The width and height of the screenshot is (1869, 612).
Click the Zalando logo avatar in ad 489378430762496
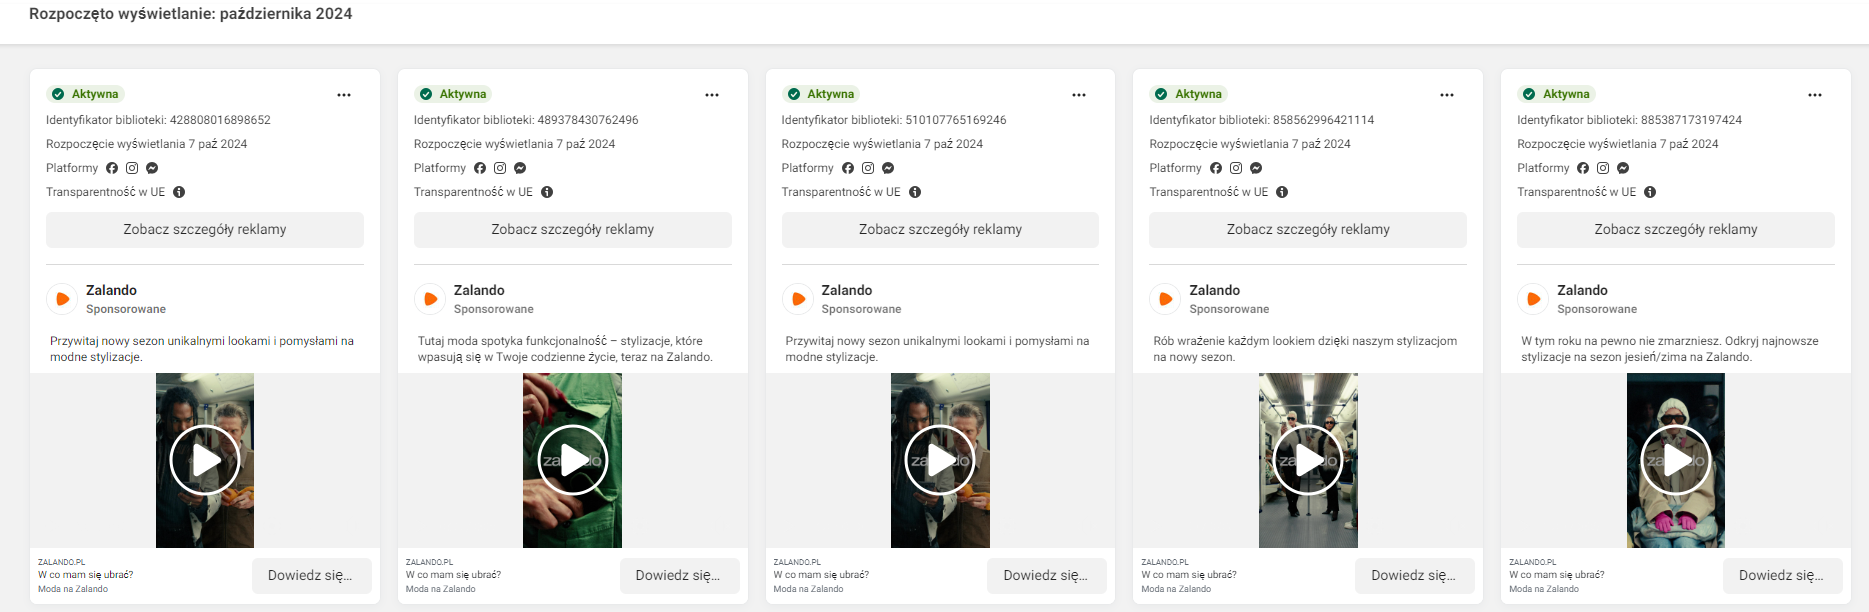click(430, 299)
